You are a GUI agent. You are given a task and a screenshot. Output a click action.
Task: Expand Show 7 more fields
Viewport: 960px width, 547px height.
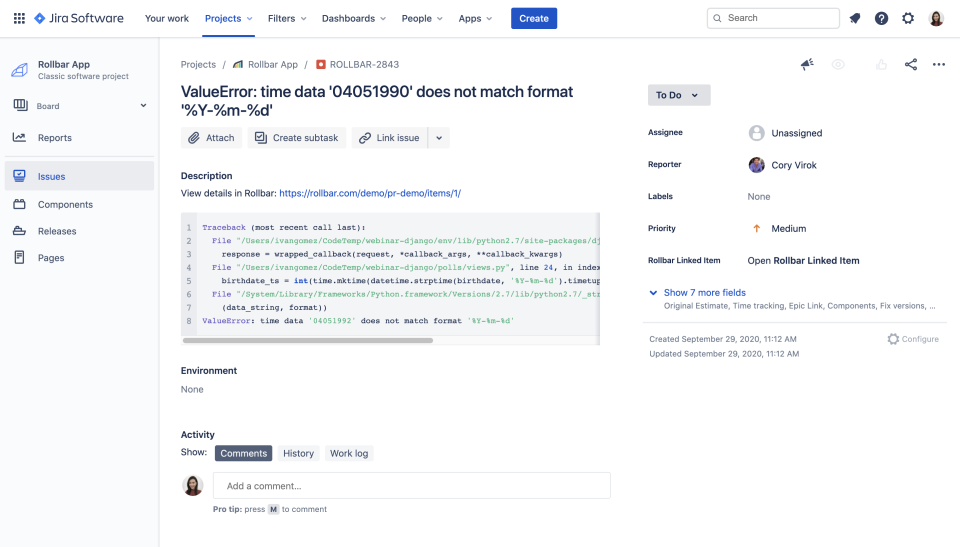coord(704,293)
